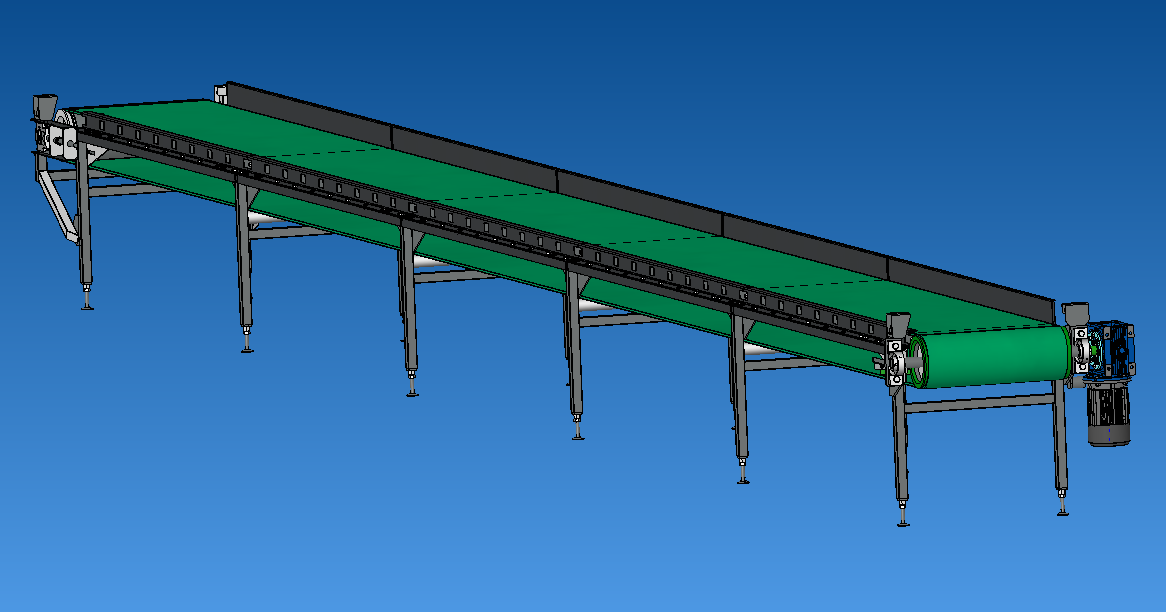Select the adjustable foot of the leftmost leg
Viewport: 1166px width, 612px height.
tap(88, 303)
